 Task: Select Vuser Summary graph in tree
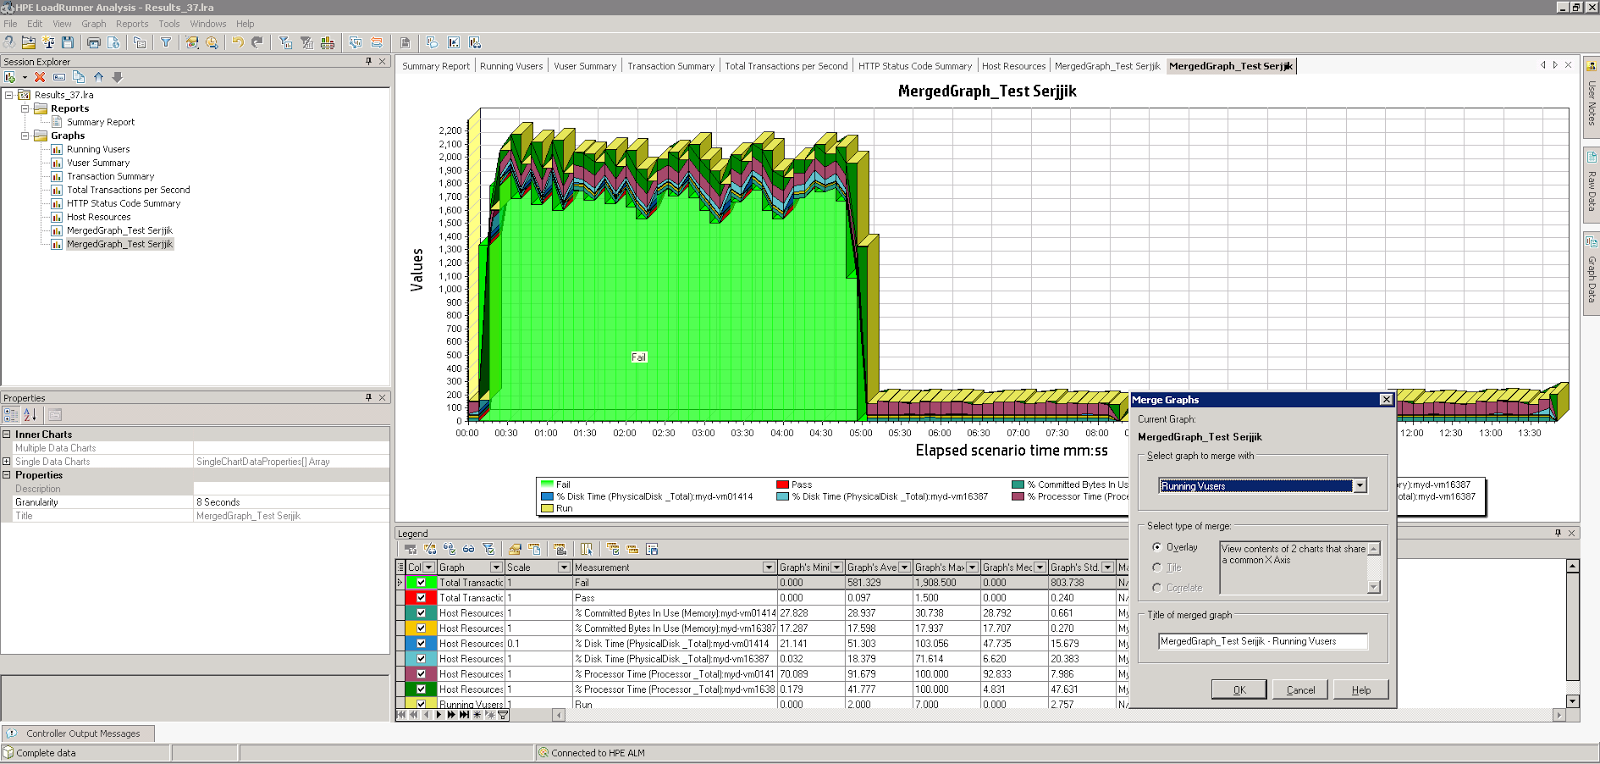[x=98, y=163]
